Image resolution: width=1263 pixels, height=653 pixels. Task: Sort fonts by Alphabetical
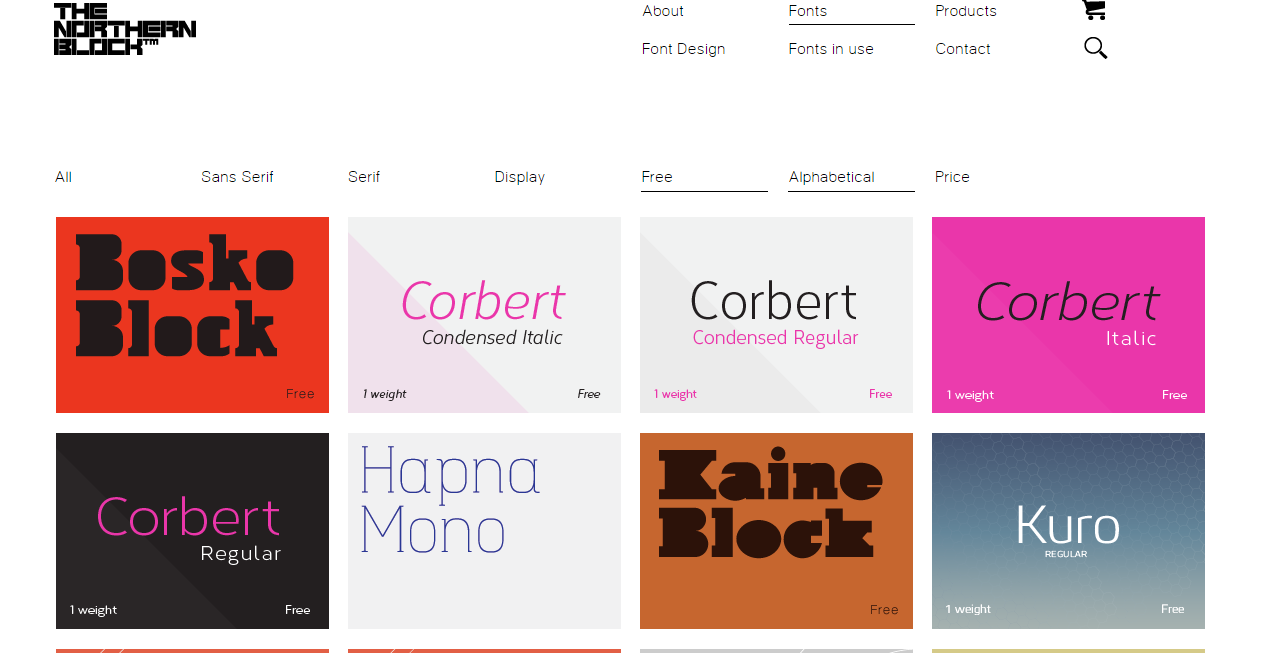click(x=832, y=177)
